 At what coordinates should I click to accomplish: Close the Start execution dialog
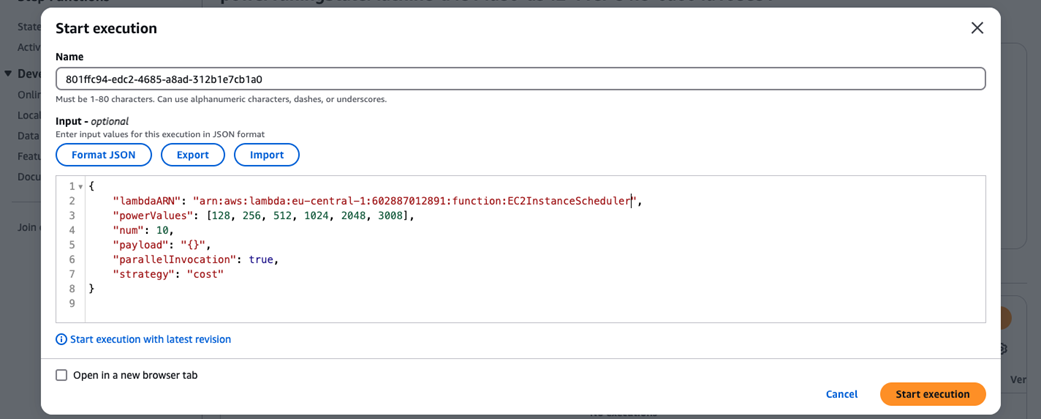click(977, 28)
